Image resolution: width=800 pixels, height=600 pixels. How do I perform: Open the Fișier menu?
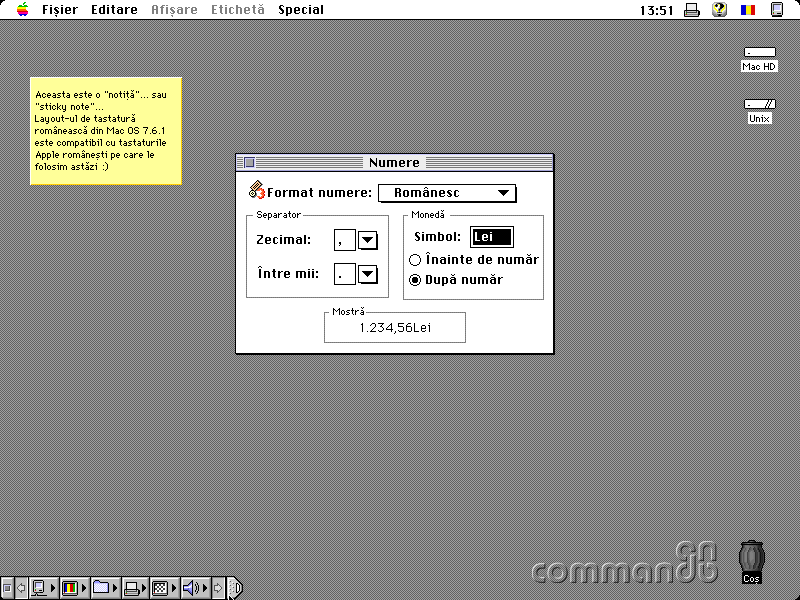click(x=59, y=10)
